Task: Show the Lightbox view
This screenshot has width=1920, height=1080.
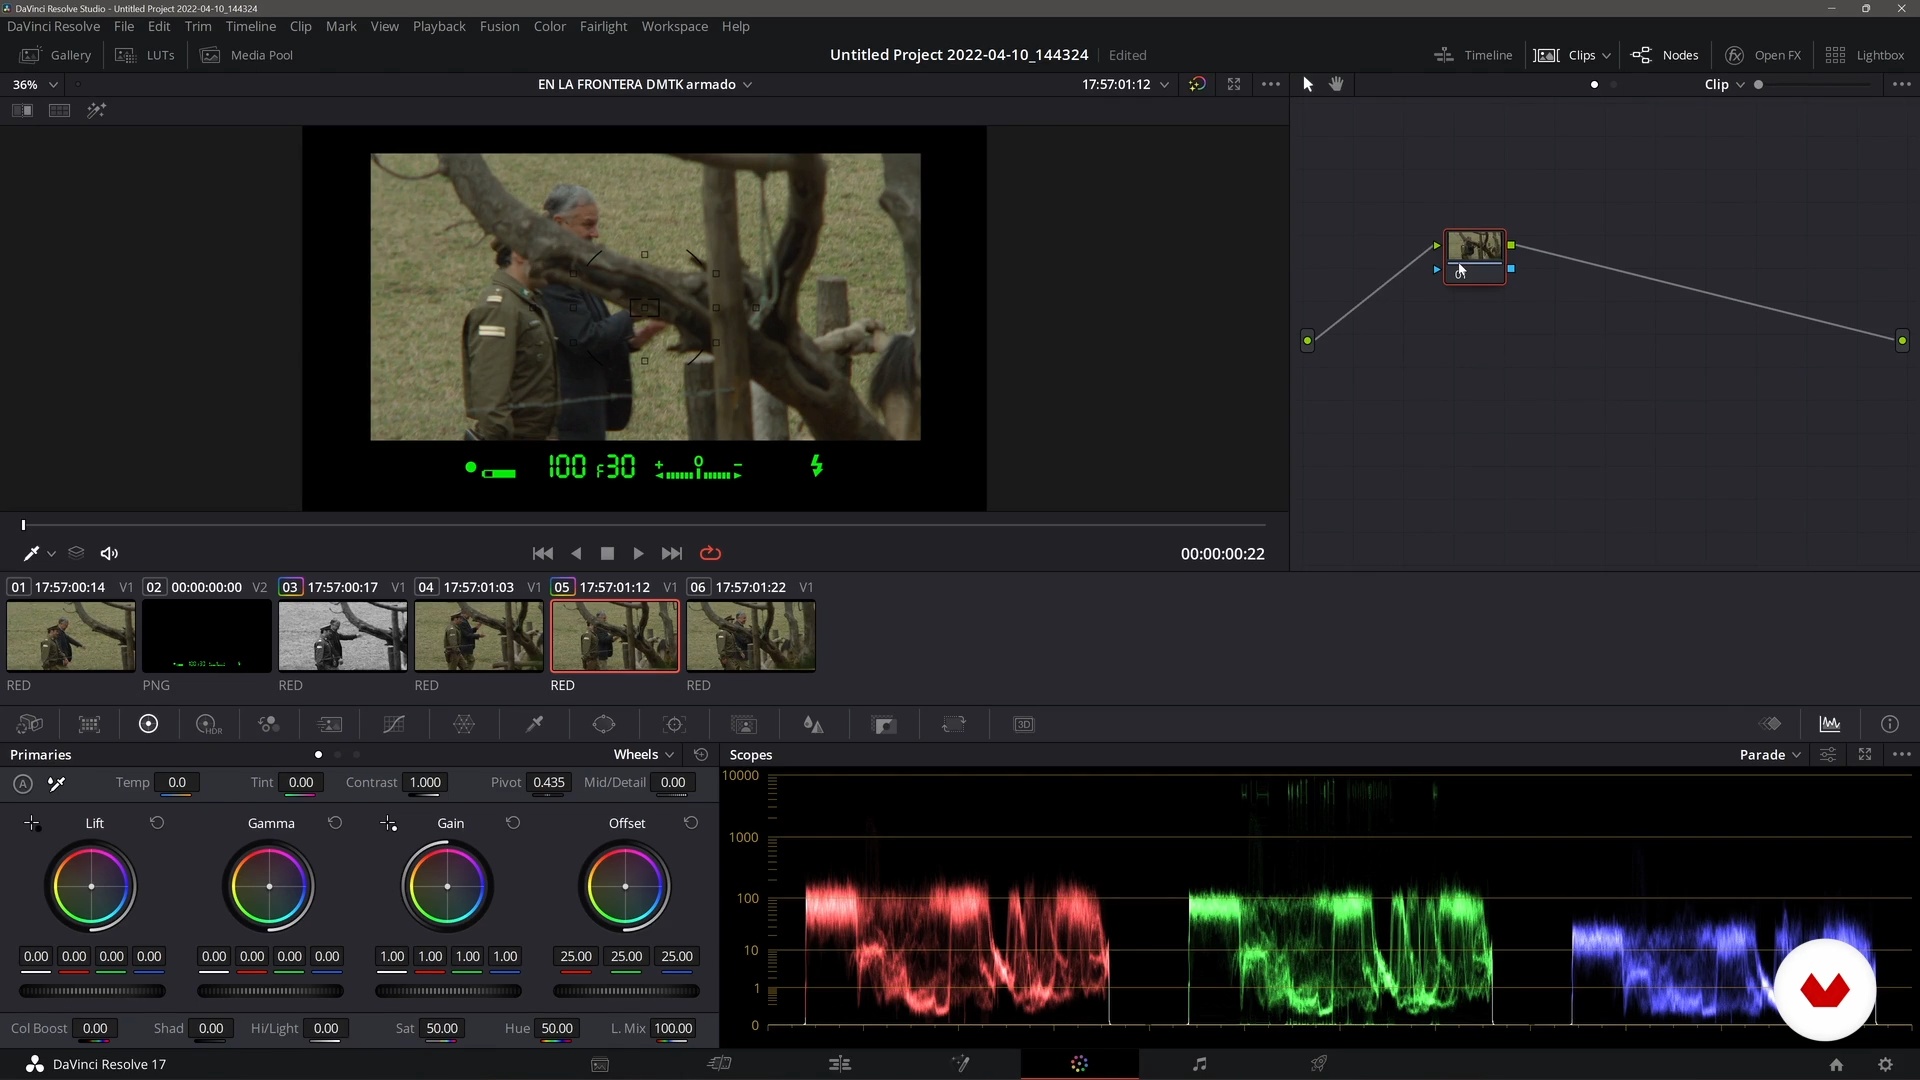Action: [x=1864, y=55]
